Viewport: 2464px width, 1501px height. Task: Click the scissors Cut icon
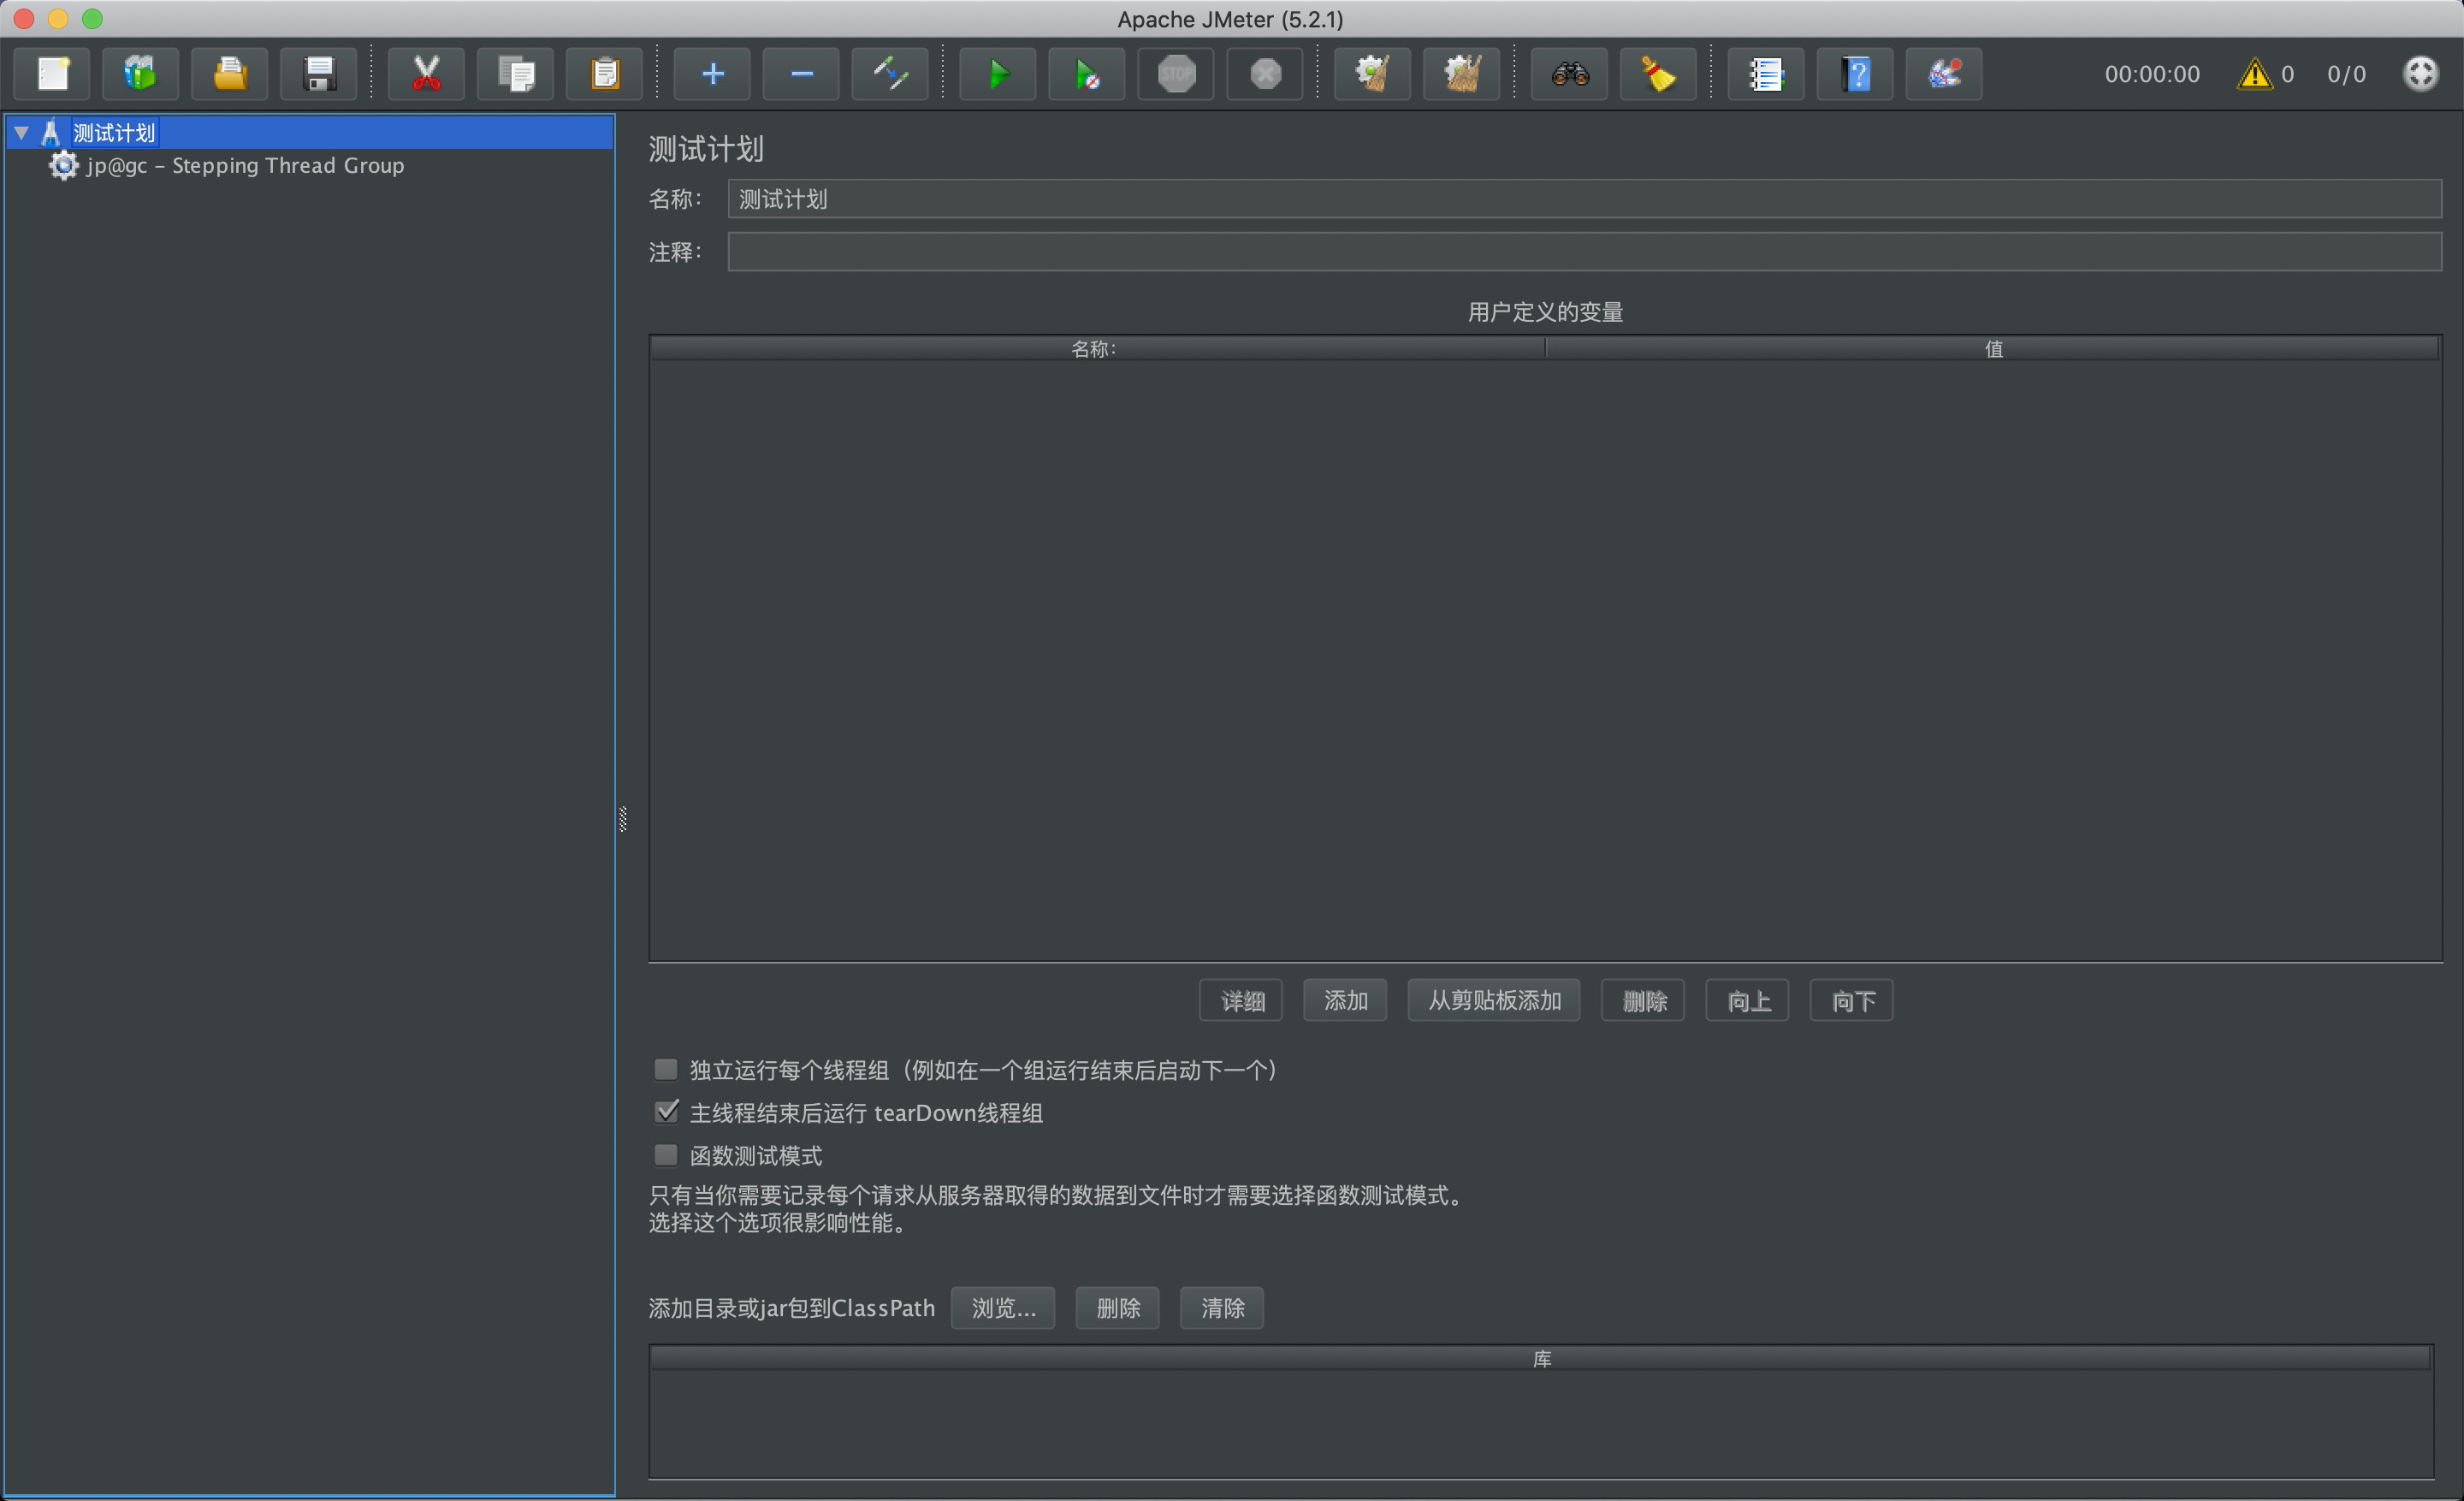pos(426,74)
